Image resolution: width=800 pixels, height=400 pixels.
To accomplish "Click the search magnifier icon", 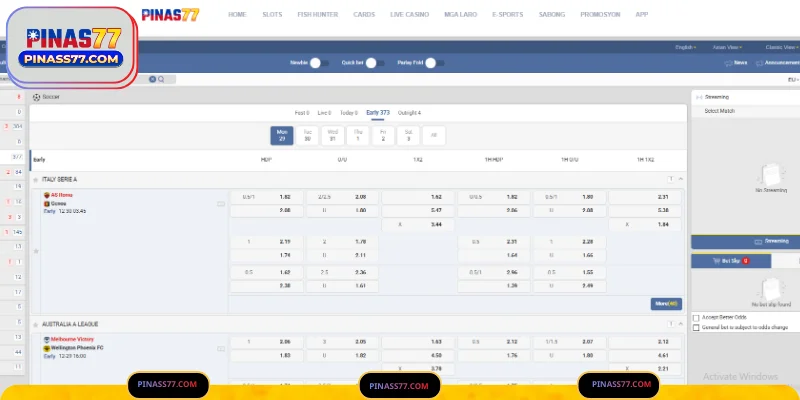I will tap(161, 79).
